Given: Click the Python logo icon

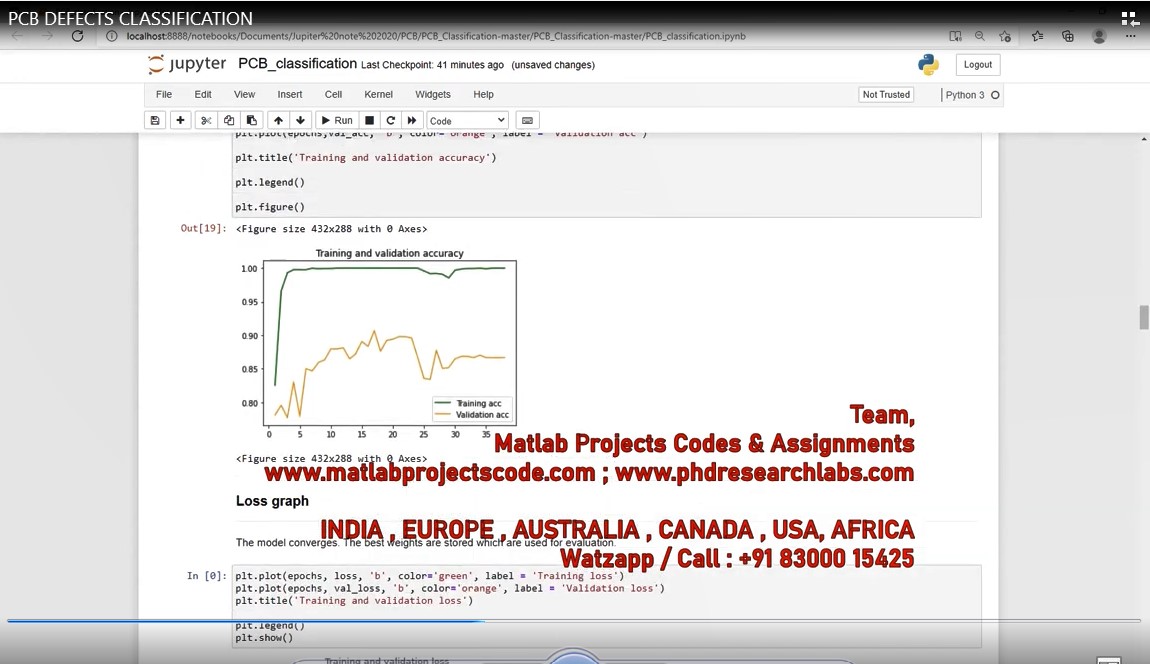Looking at the screenshot, I should click(x=929, y=65).
